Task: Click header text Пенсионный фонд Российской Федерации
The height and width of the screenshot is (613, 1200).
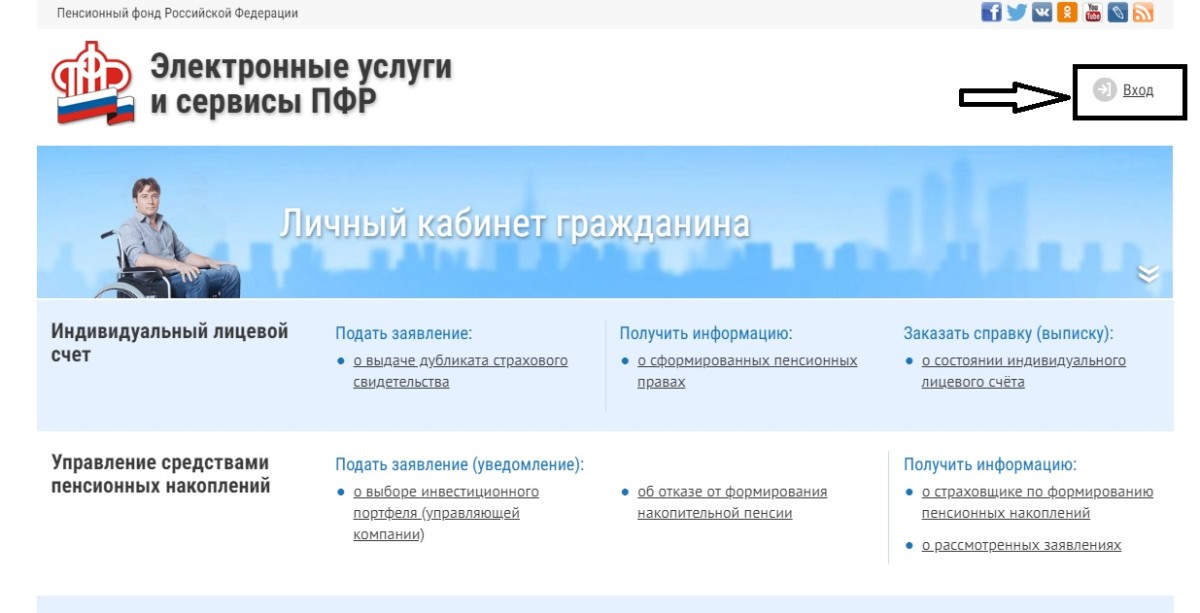Action: point(177,13)
